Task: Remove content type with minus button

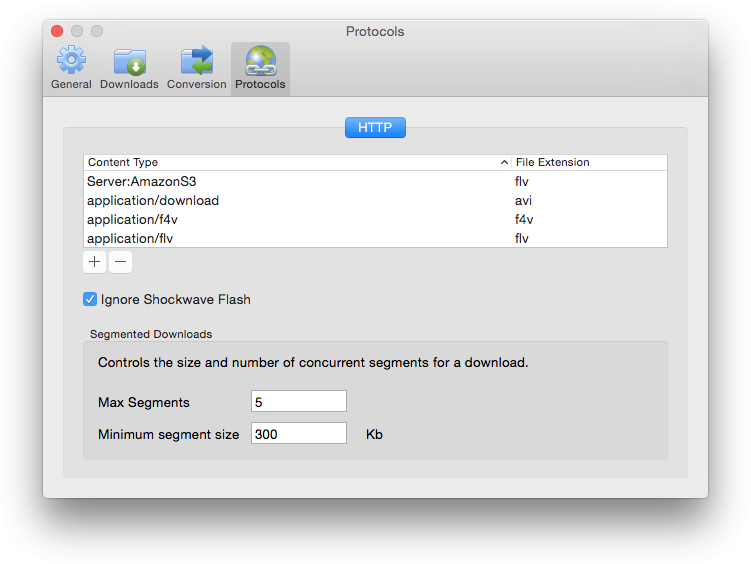Action: click(120, 262)
